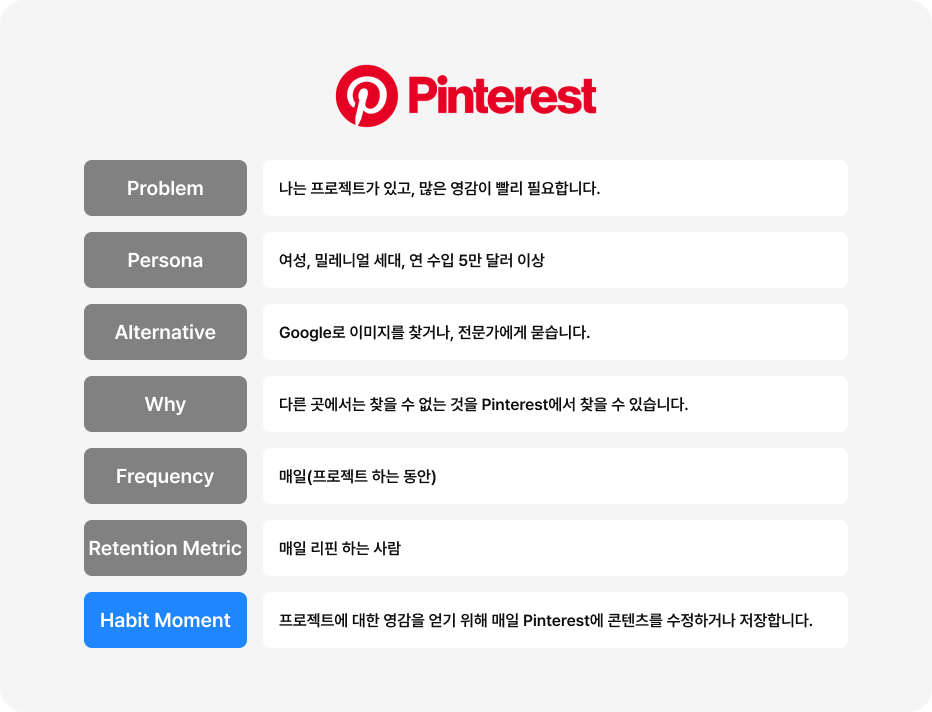Click the Retention Metric label
Image resolution: width=932 pixels, height=712 pixels.
click(165, 547)
